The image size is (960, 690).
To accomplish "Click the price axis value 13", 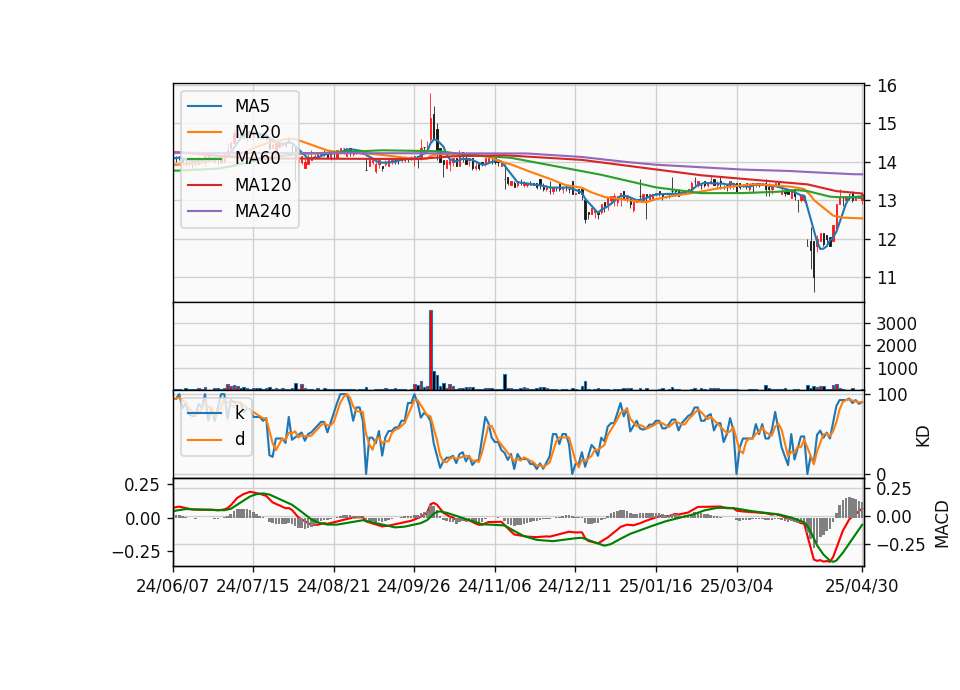I will tap(887, 201).
